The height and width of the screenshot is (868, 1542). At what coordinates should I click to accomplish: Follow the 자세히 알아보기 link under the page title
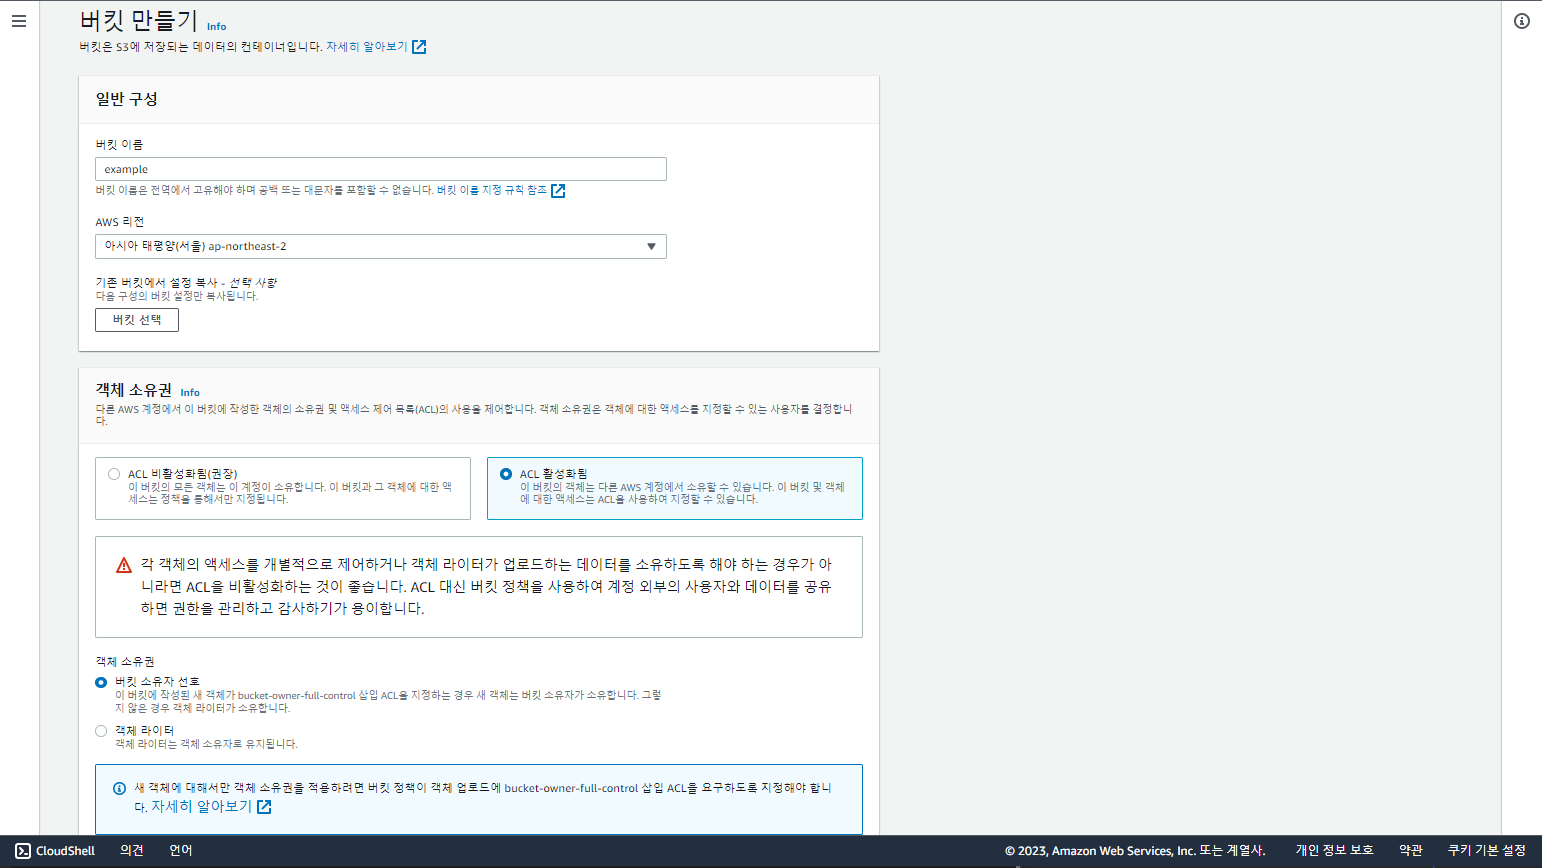coord(367,47)
